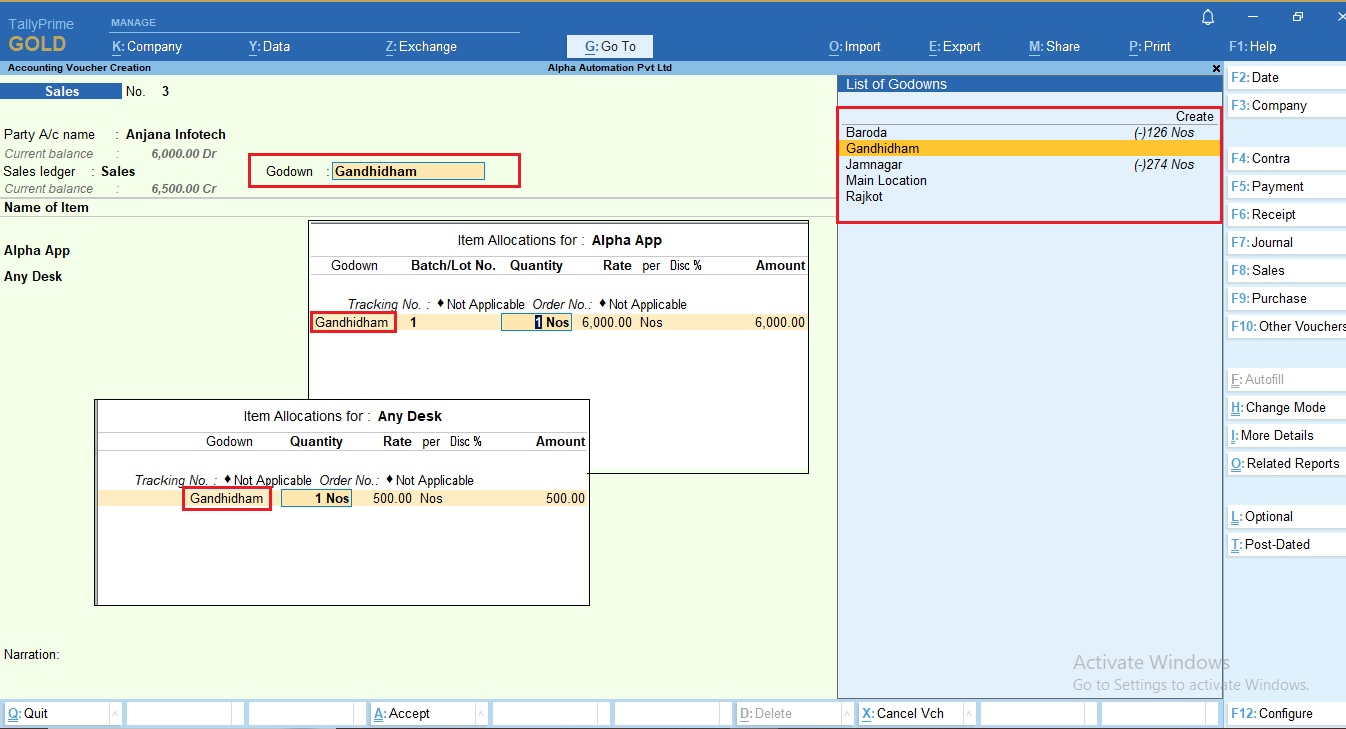Click the notification bell icon
This screenshot has height=729, width=1346.
click(1208, 17)
